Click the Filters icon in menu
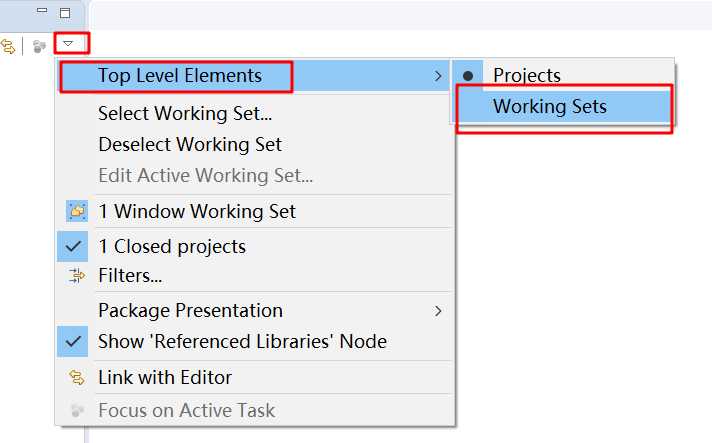This screenshot has width=712, height=443. [77, 276]
